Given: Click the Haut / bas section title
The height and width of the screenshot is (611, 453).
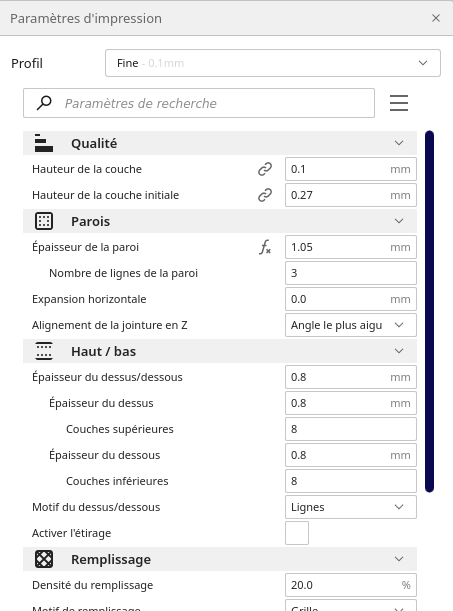Looking at the screenshot, I should click(103, 351).
